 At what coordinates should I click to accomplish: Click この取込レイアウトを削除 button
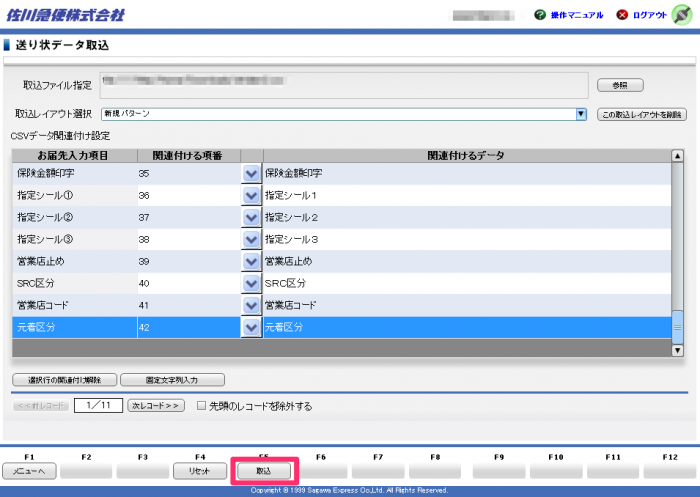(x=642, y=115)
